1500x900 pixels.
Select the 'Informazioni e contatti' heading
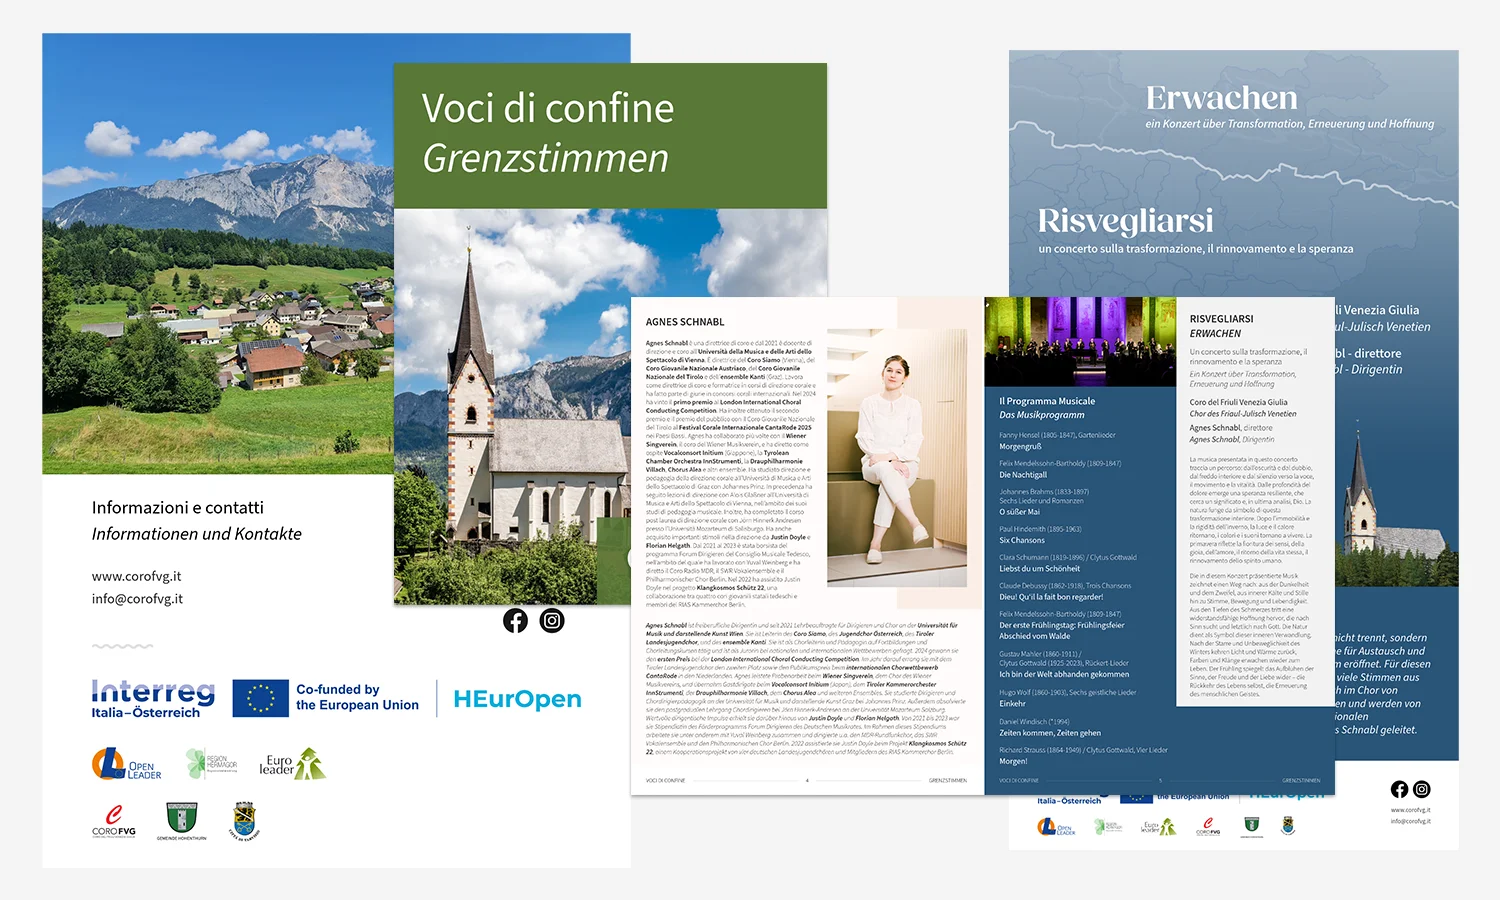(178, 508)
